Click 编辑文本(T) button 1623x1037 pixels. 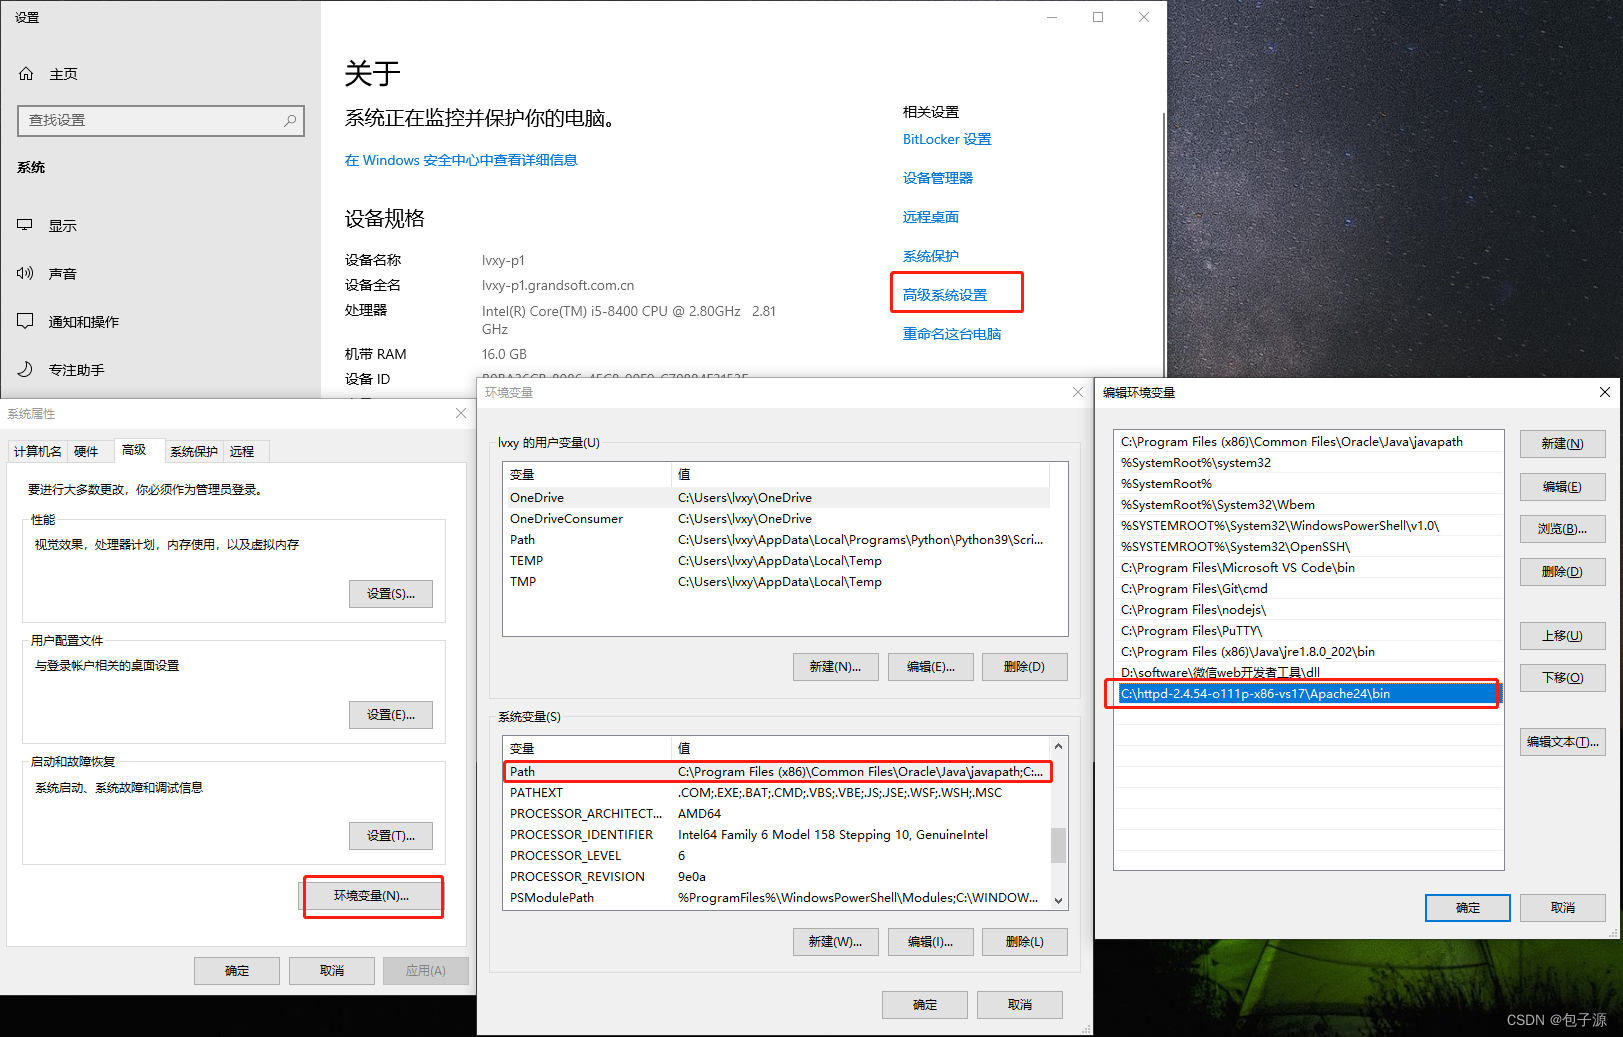pos(1561,741)
